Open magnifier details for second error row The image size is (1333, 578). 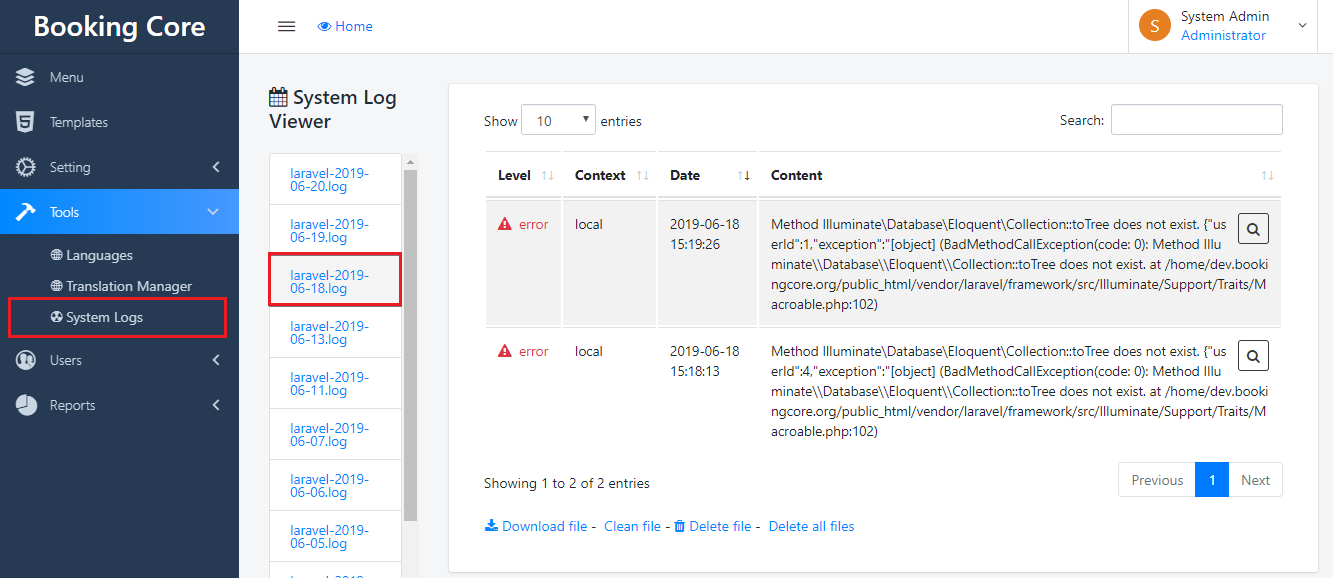click(1253, 356)
